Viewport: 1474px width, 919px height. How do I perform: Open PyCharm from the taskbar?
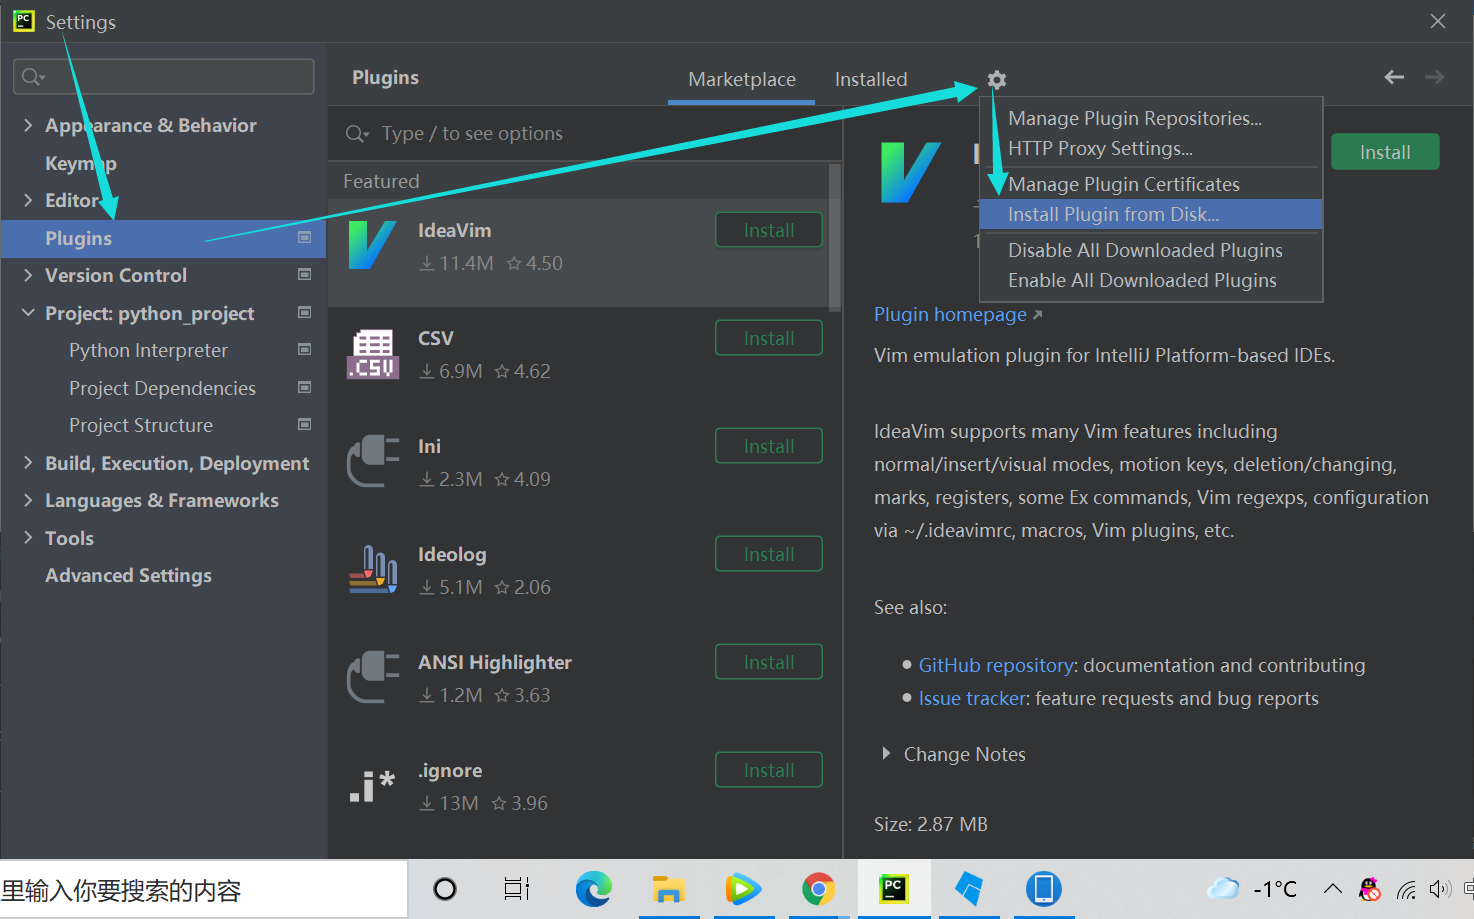[x=893, y=888]
